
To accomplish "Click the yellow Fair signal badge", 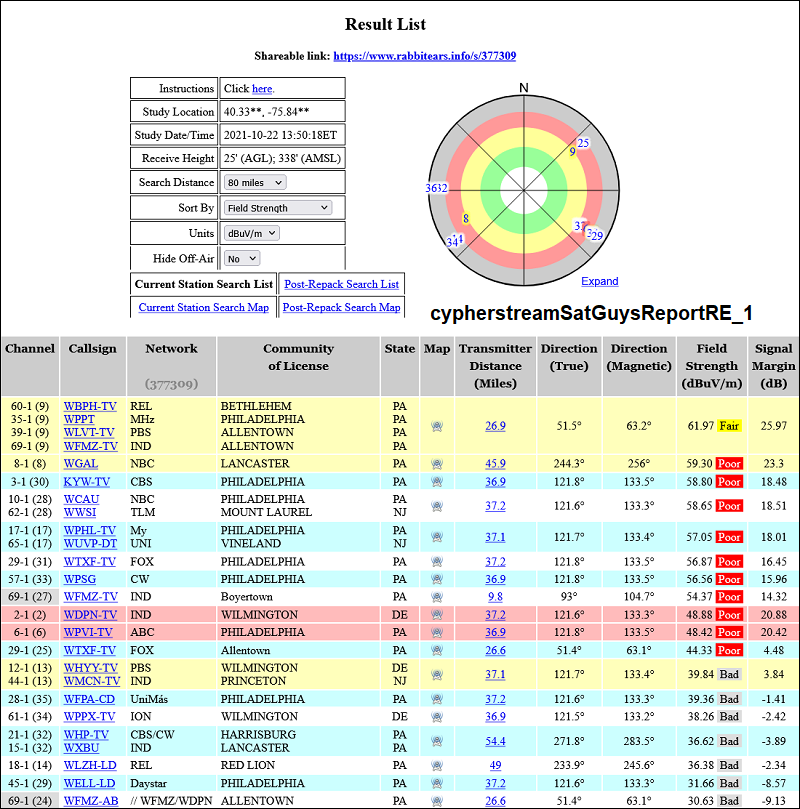I will coord(729,426).
